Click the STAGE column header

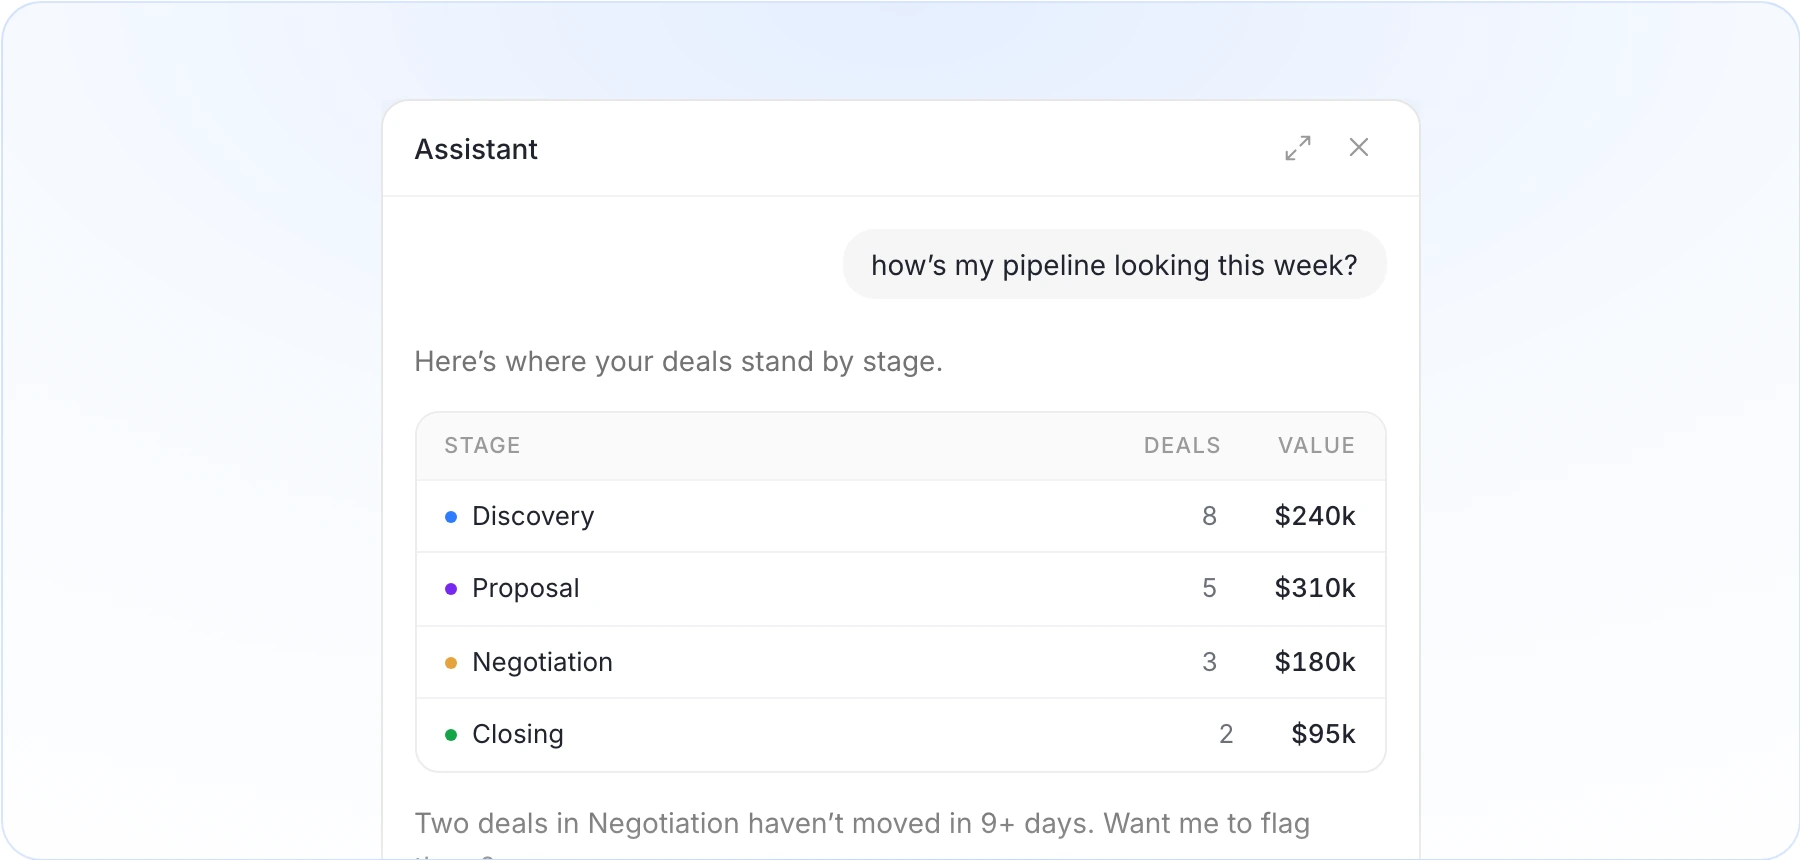click(x=482, y=446)
